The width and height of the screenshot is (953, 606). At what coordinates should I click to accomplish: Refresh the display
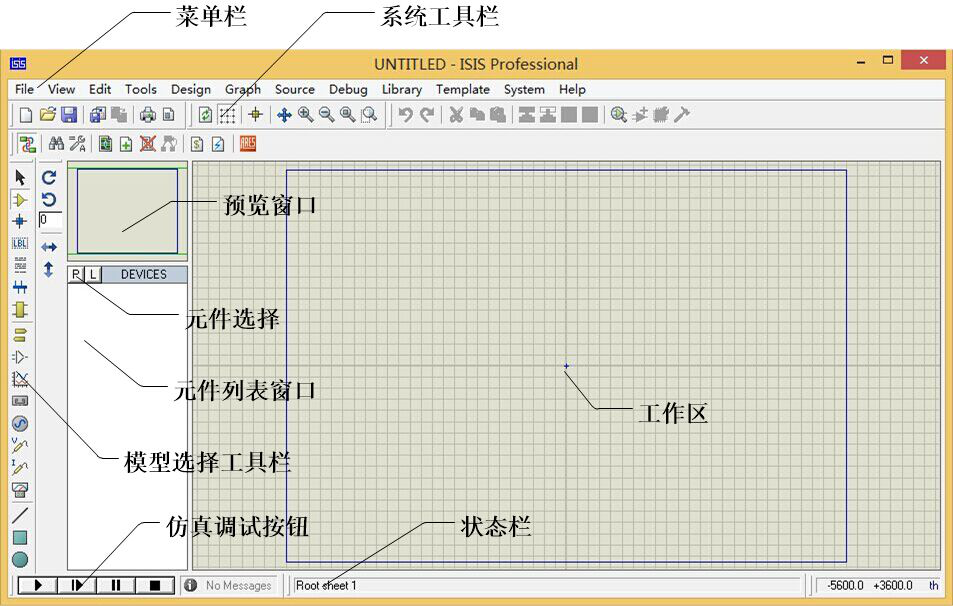205,114
